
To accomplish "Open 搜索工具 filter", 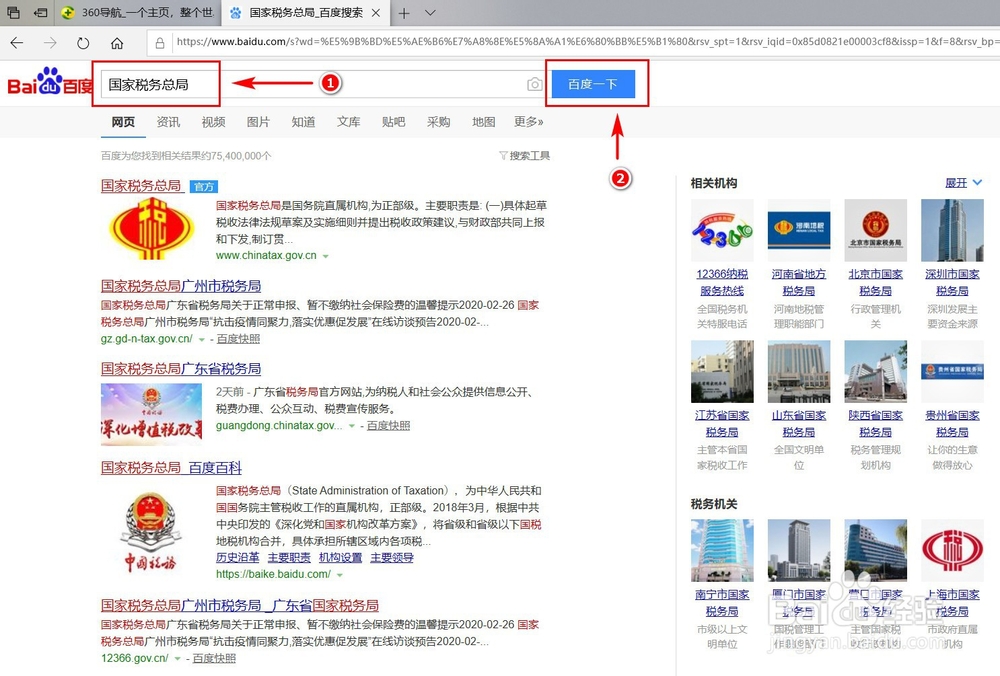I will click(524, 156).
